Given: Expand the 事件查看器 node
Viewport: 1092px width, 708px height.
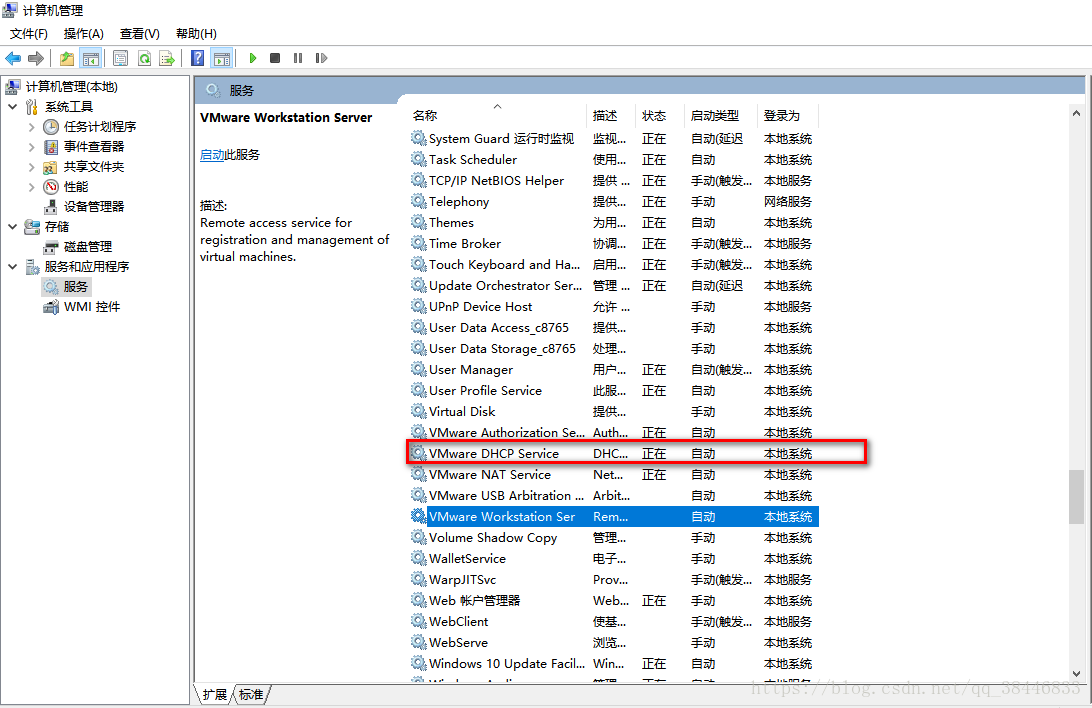Looking at the screenshot, I should (31, 147).
